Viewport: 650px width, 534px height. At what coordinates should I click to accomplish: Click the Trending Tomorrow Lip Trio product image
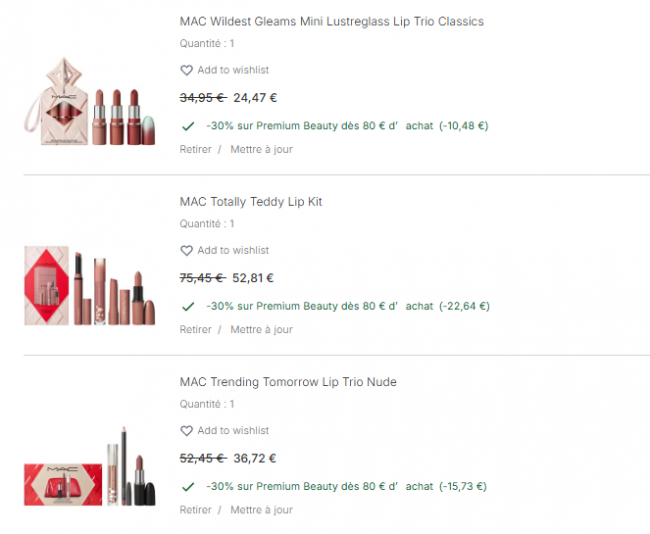(90, 466)
